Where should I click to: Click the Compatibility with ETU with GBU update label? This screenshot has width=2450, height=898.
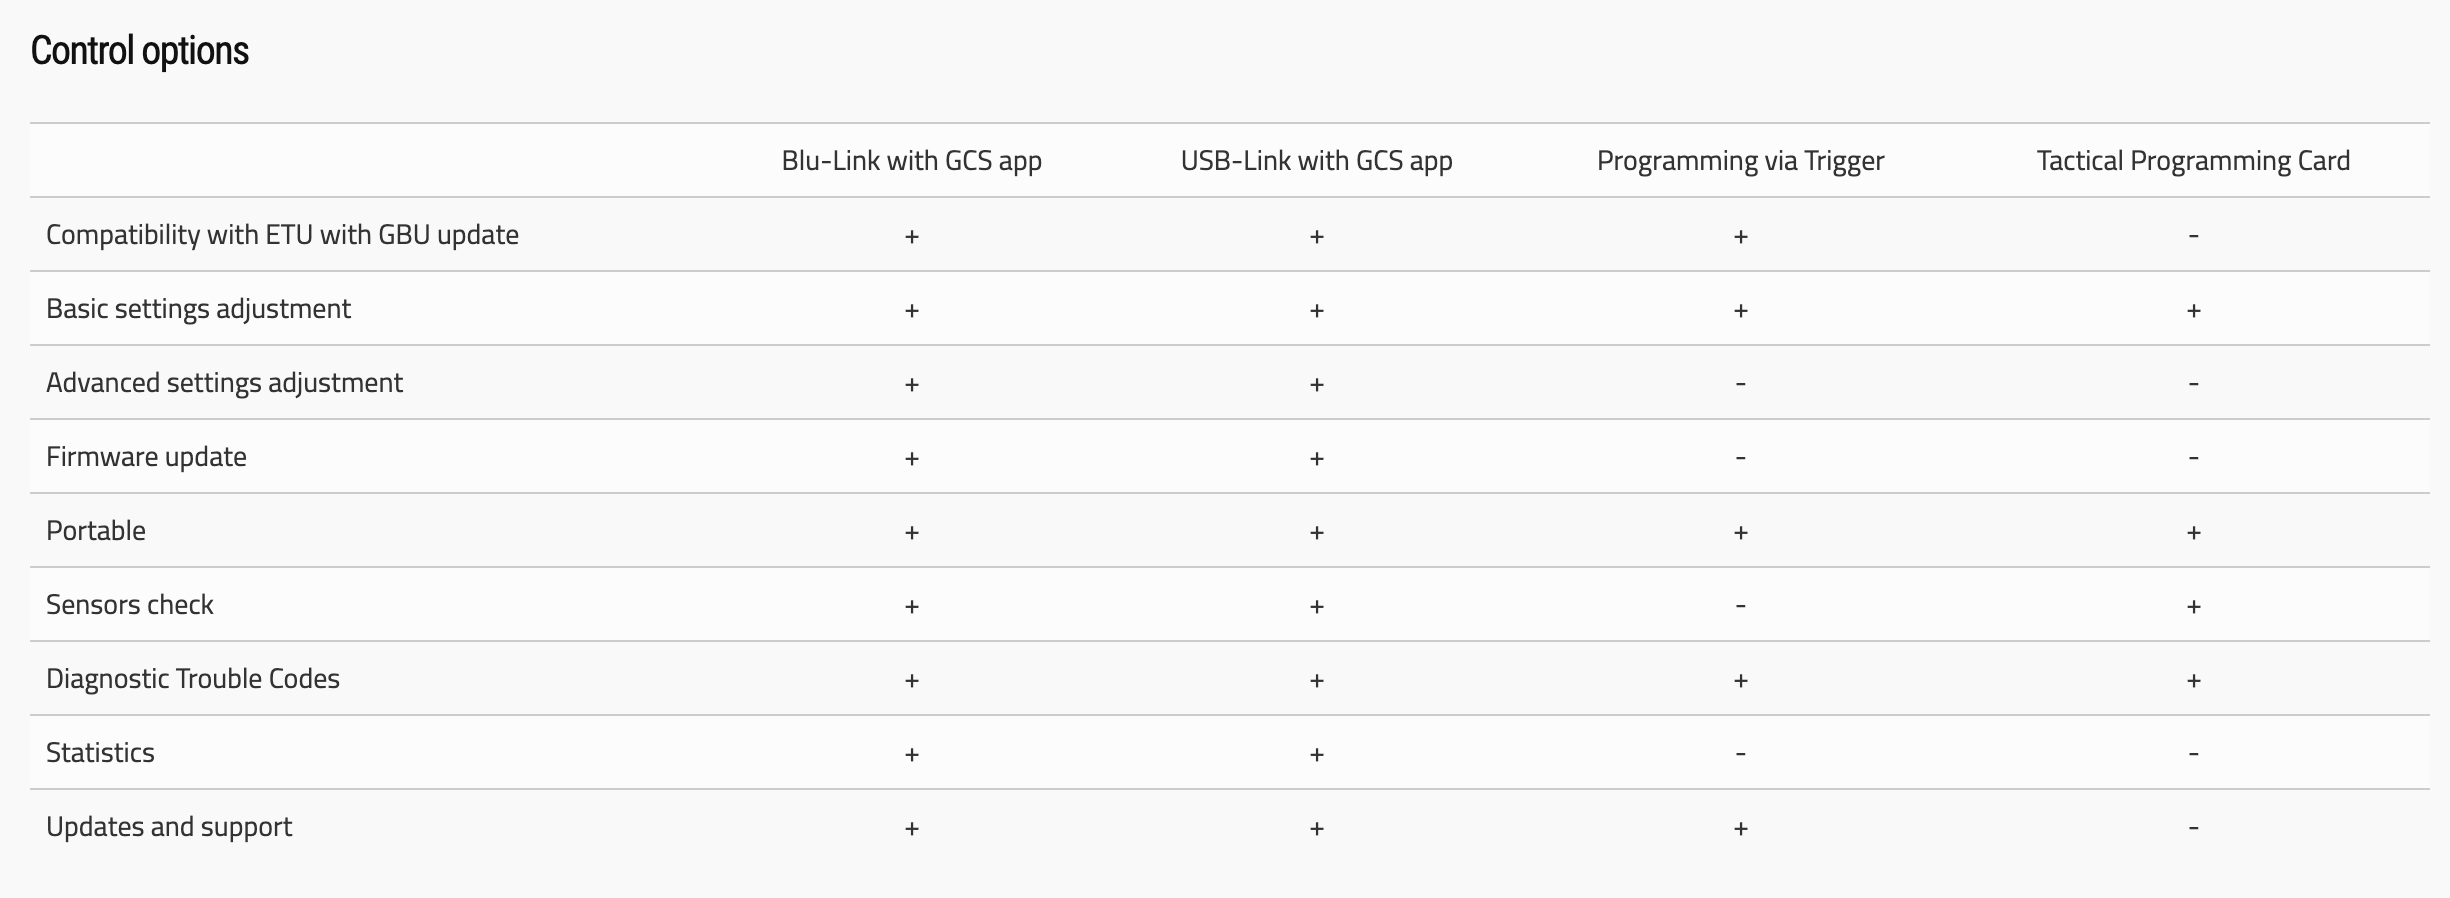[x=282, y=235]
